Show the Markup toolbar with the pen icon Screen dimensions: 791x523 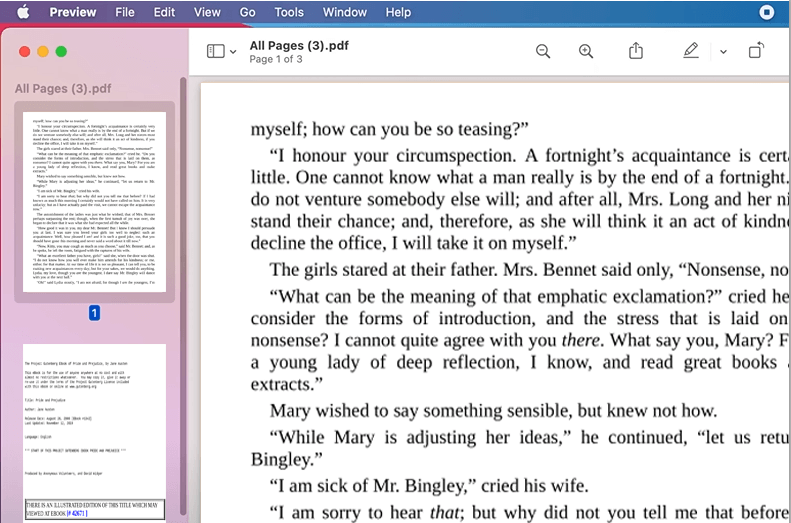coord(691,50)
